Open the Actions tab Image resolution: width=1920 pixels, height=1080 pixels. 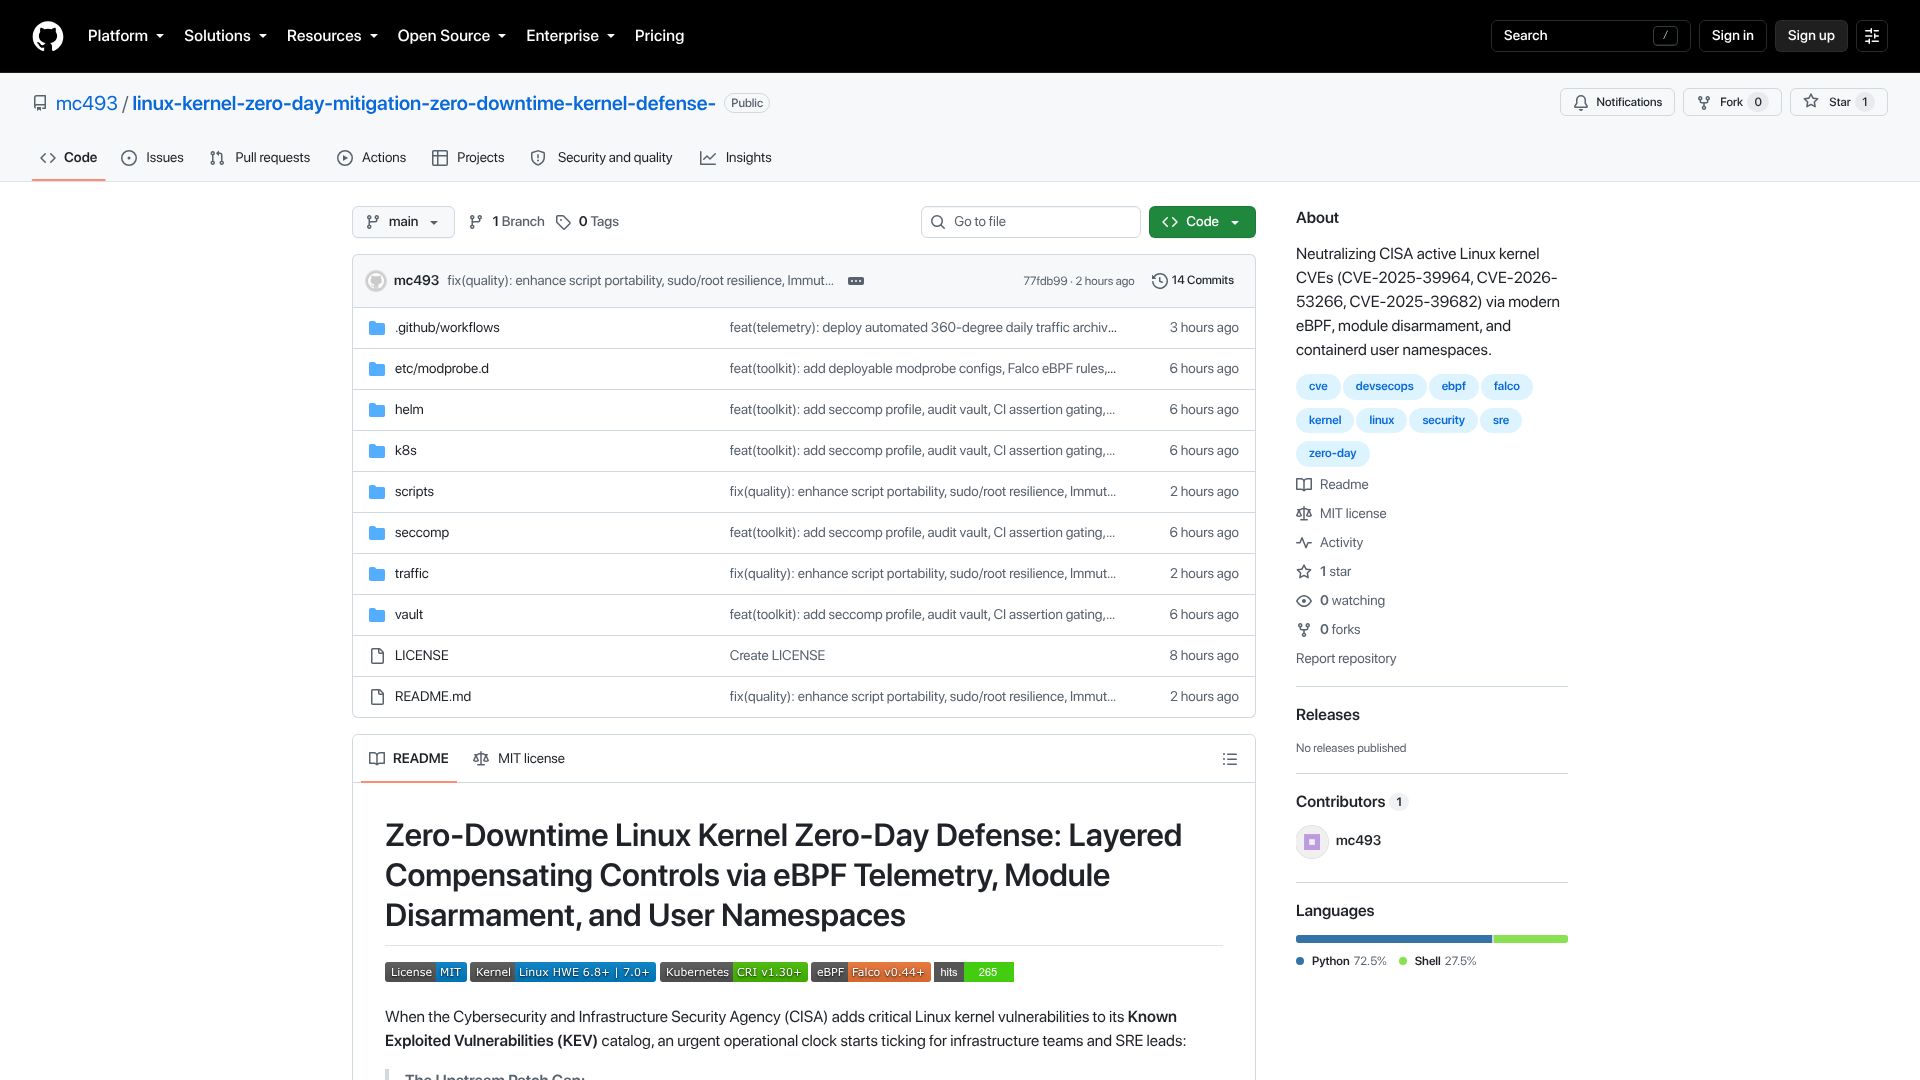click(x=372, y=158)
